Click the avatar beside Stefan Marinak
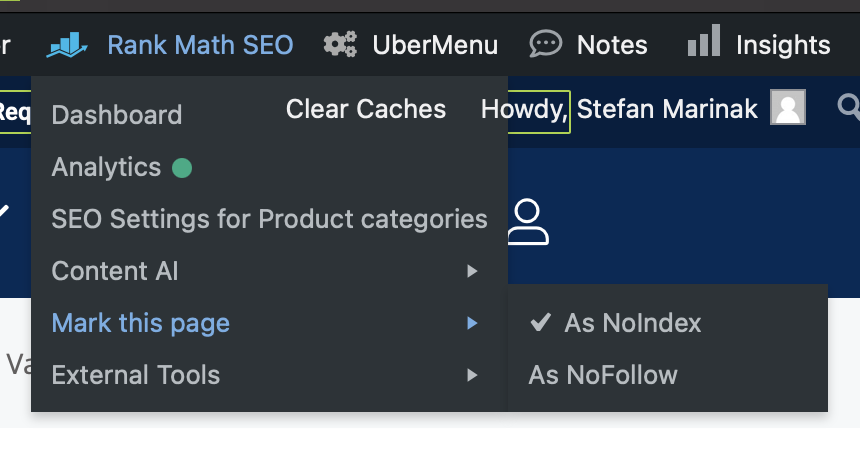Viewport: 860px width, 472px height. [788, 108]
